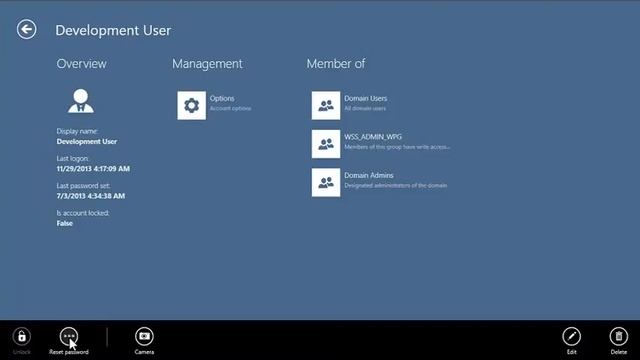Image resolution: width=640 pixels, height=360 pixels.
Task: Click the Overview section heading
Action: tap(82, 64)
